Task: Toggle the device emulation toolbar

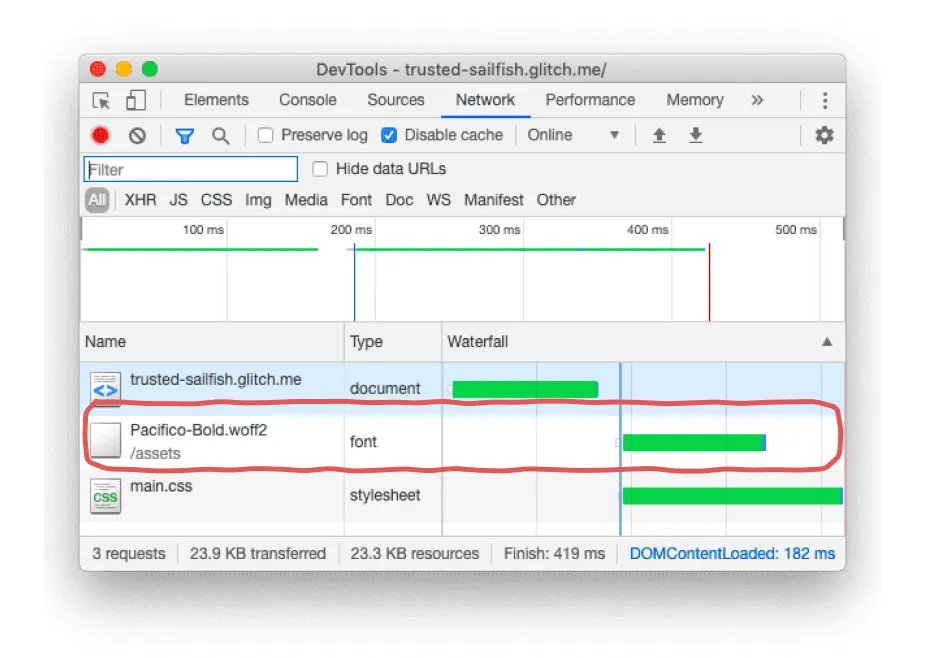Action: click(135, 100)
